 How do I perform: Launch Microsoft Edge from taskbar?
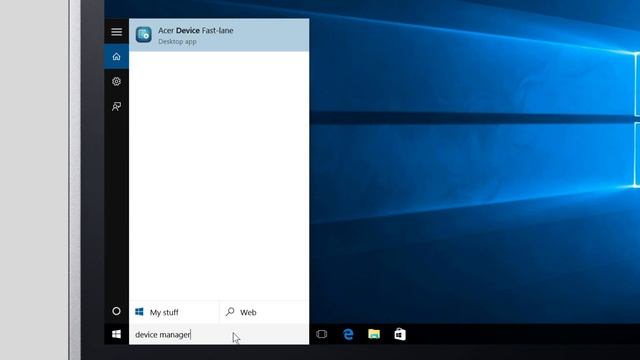348,334
